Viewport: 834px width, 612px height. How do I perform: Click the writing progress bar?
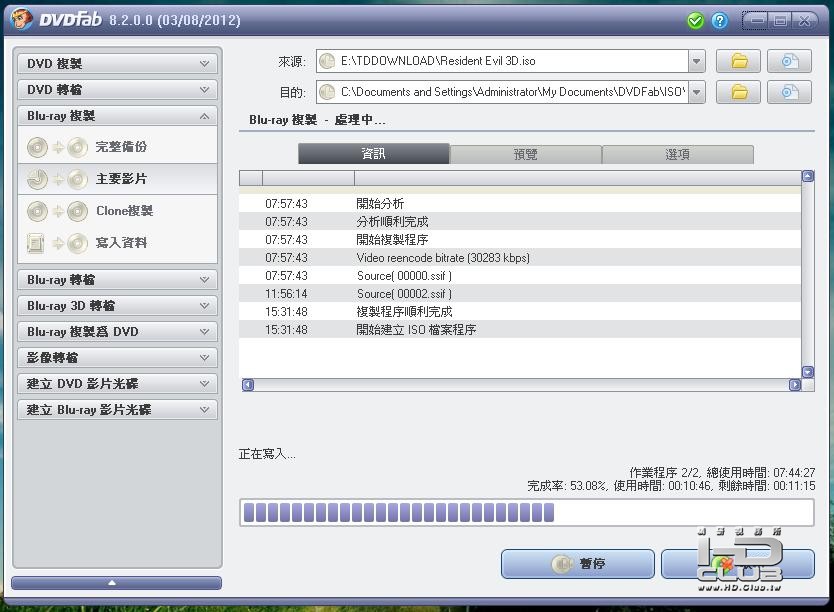point(527,513)
